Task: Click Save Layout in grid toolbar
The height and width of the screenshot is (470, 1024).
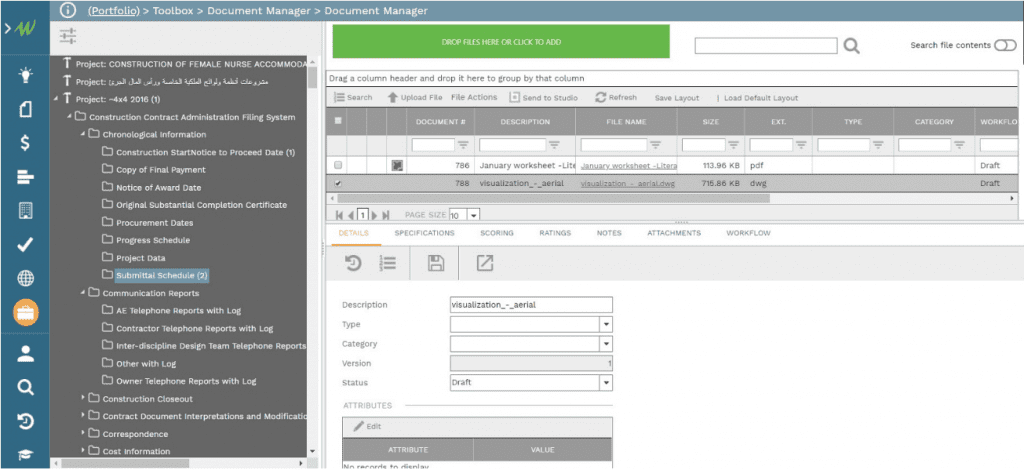Action: coord(677,98)
